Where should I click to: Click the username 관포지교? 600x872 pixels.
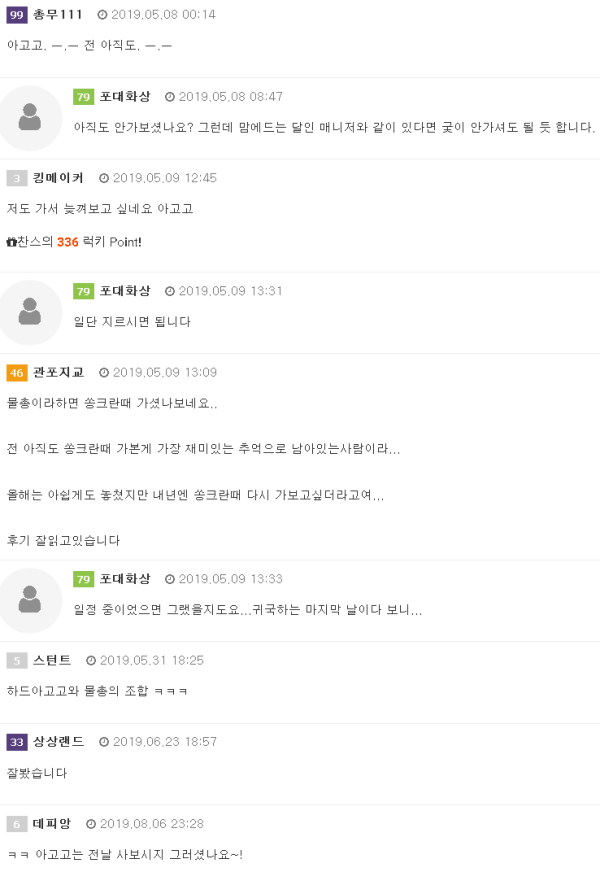[x=59, y=373]
